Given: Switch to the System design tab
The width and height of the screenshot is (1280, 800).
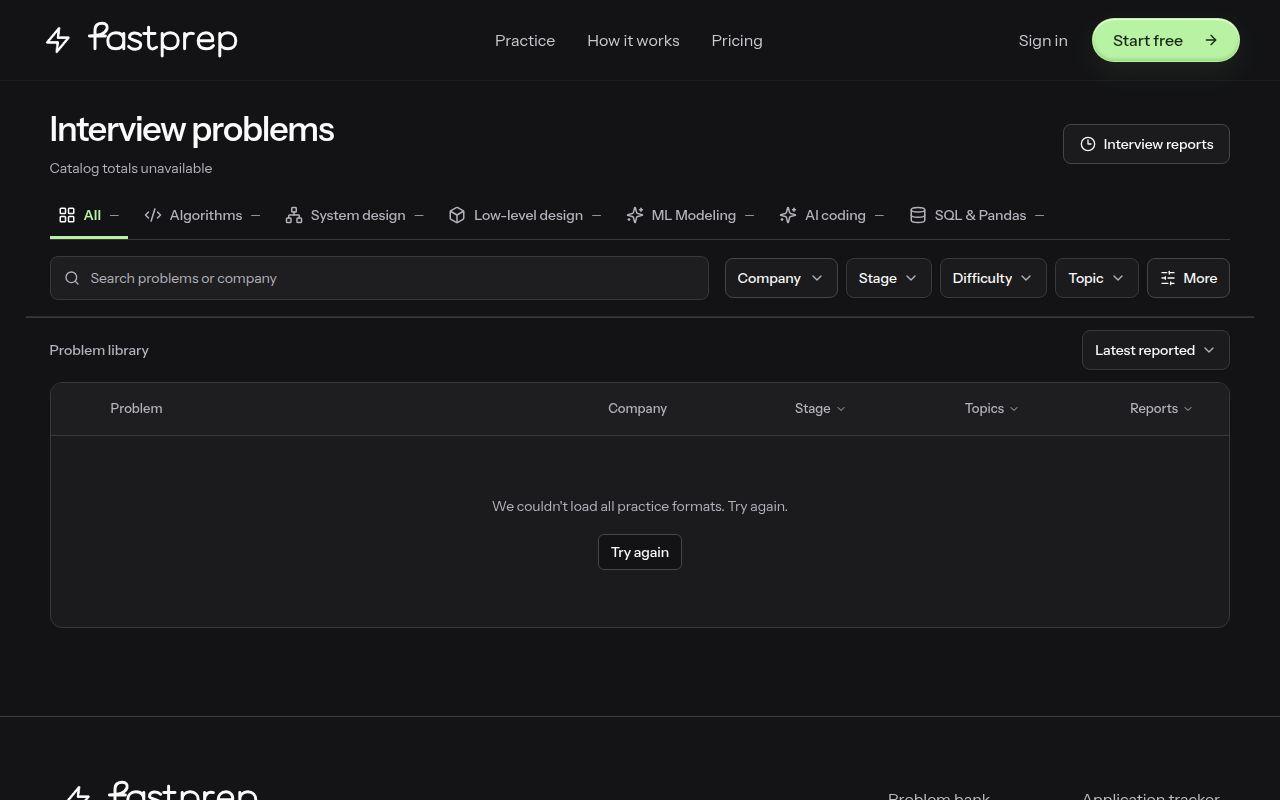Looking at the screenshot, I should 355,215.
